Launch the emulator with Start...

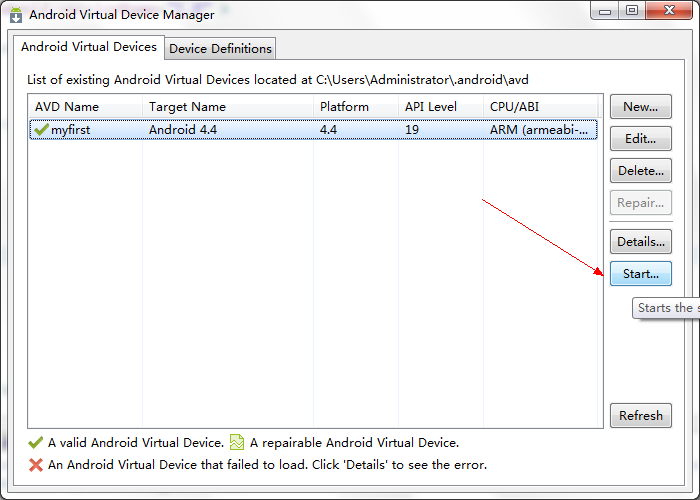[x=641, y=274]
